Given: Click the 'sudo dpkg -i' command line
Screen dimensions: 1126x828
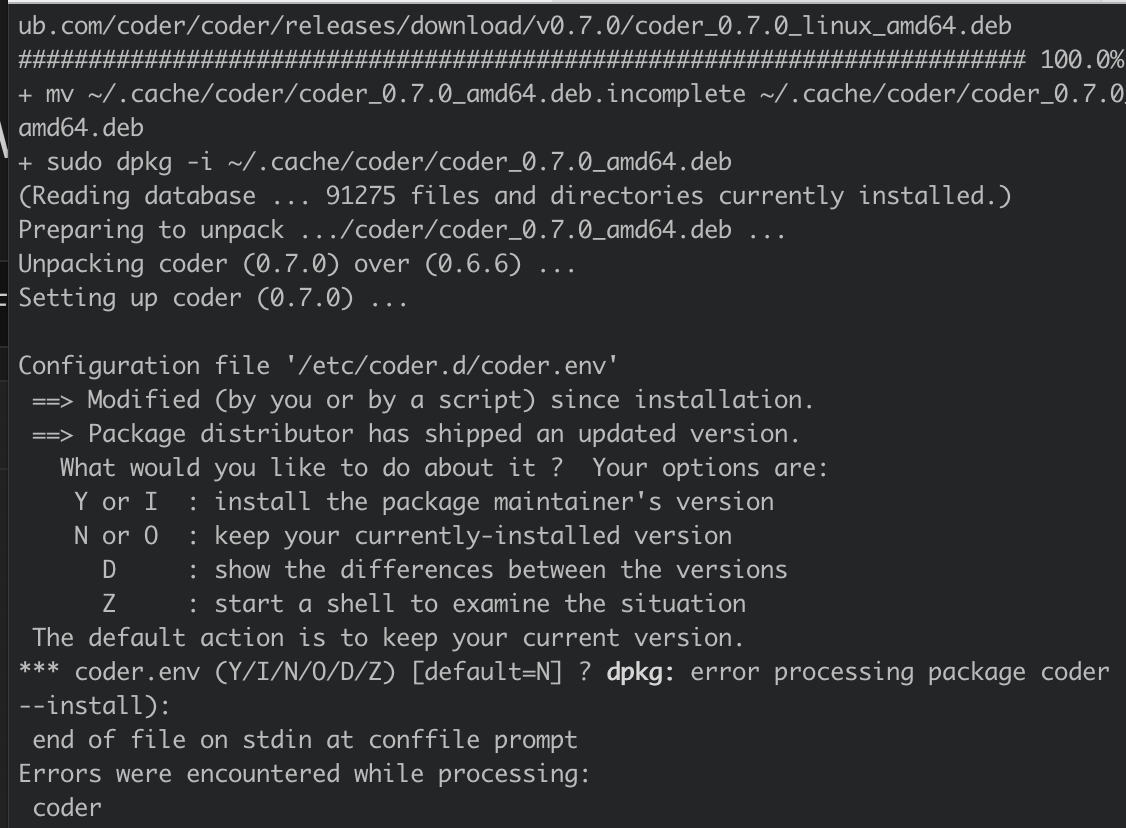Looking at the screenshot, I should (x=375, y=162).
